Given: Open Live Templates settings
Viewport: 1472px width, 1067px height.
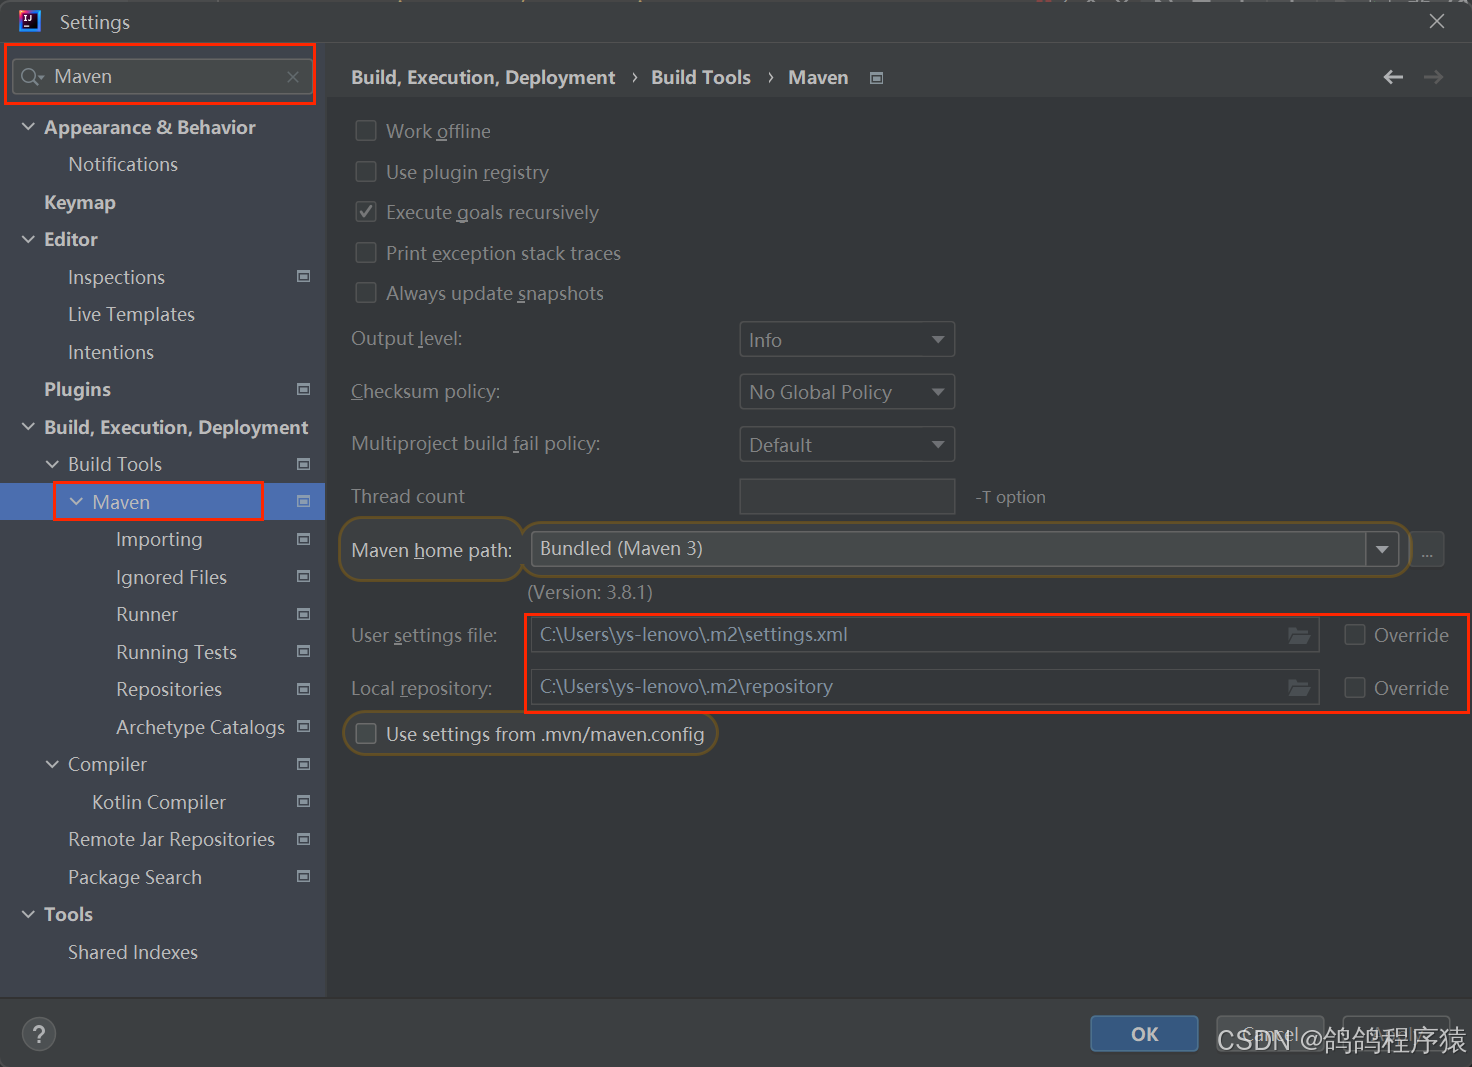Looking at the screenshot, I should (x=131, y=314).
